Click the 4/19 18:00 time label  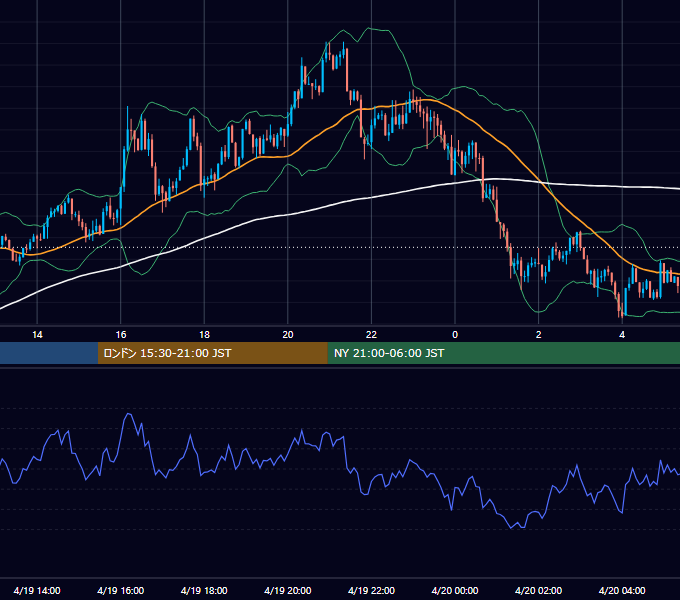(204, 590)
